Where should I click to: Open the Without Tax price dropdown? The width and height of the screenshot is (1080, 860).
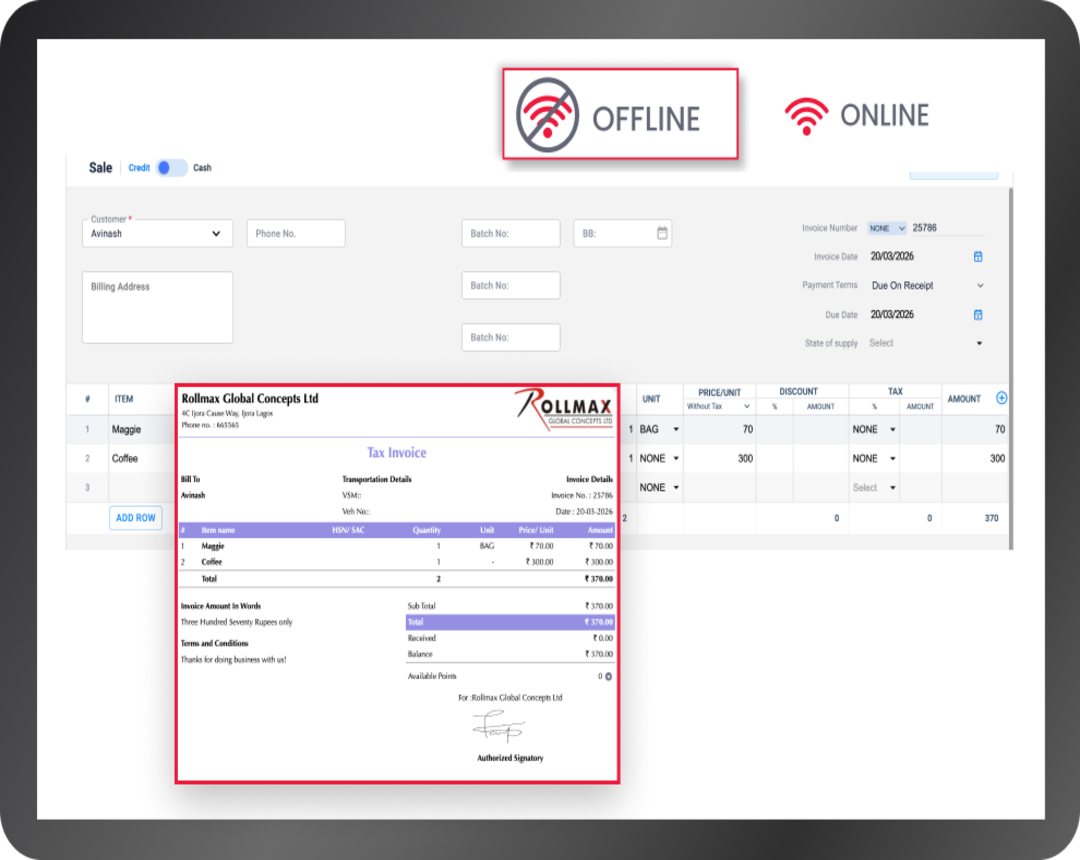click(718, 407)
